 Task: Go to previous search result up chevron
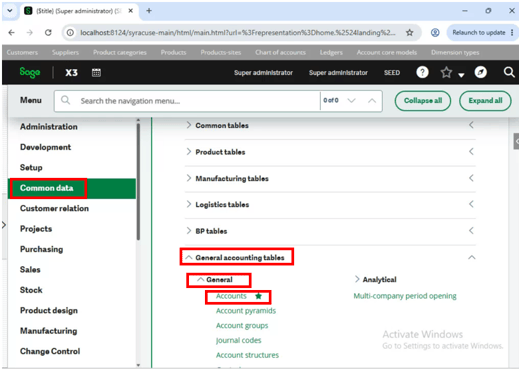[x=372, y=100]
